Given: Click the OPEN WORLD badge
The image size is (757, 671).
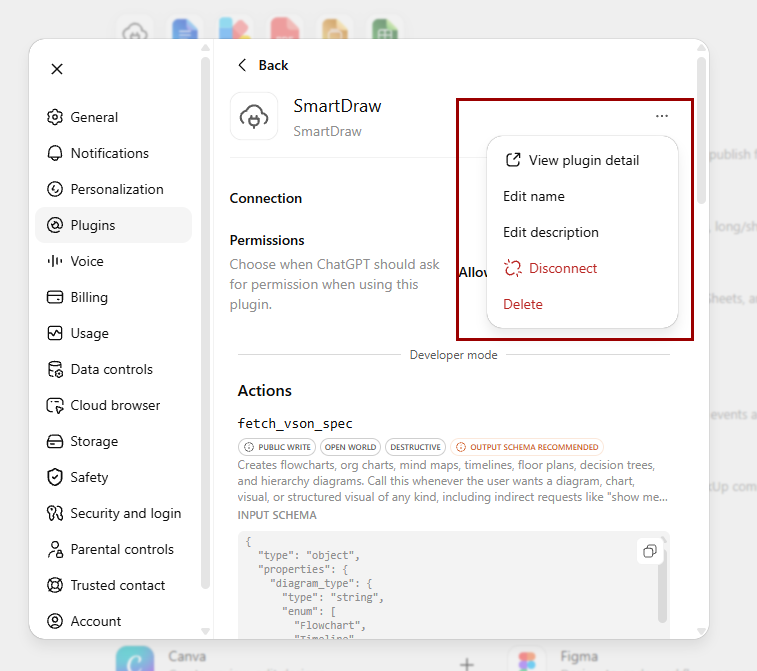Looking at the screenshot, I should (x=350, y=447).
